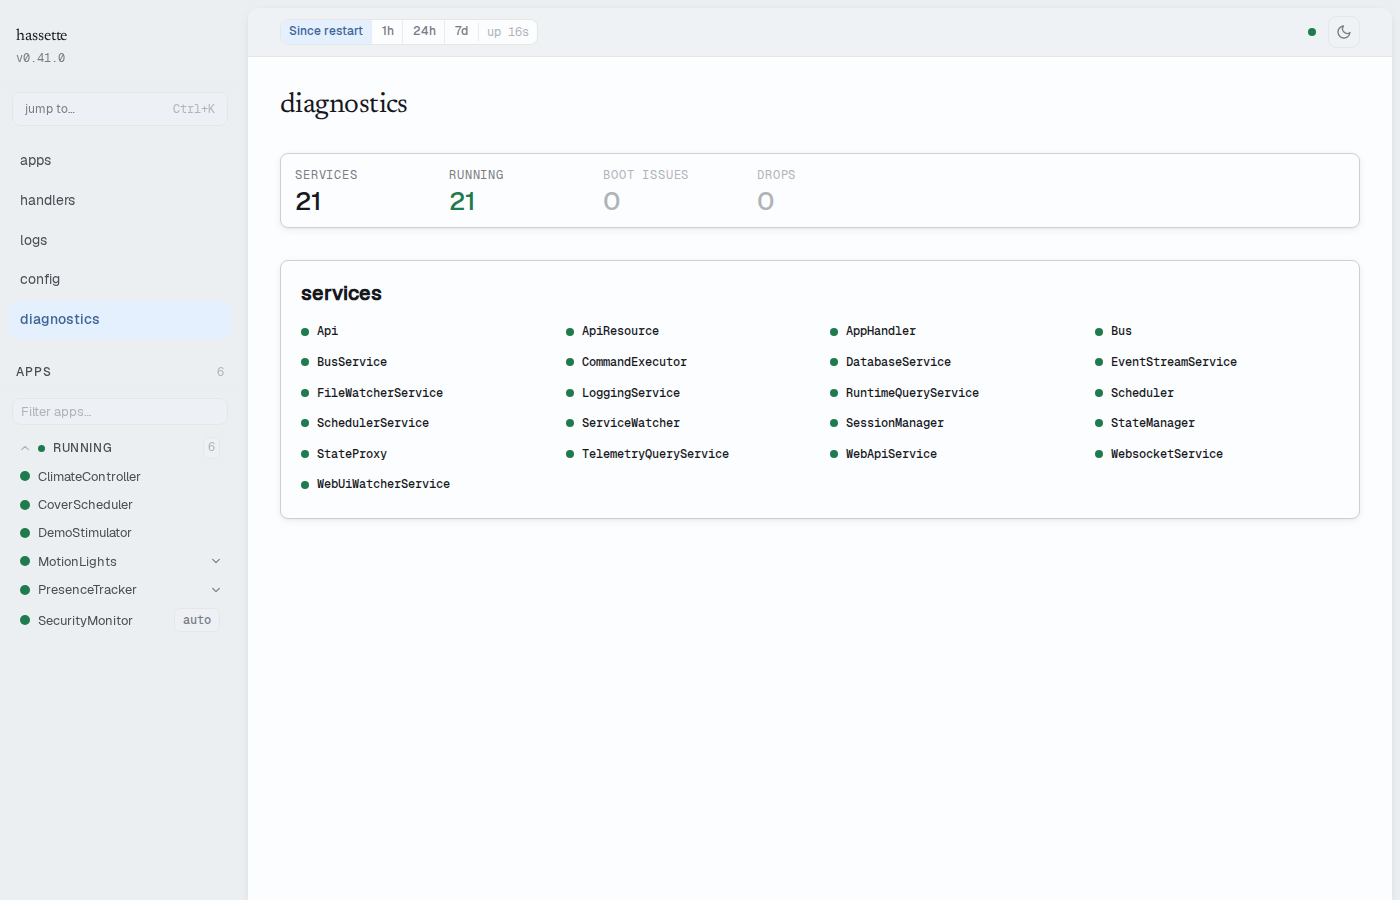The image size is (1400, 900).
Task: Click the 'CommandExecutor' service entry
Action: [x=634, y=362]
